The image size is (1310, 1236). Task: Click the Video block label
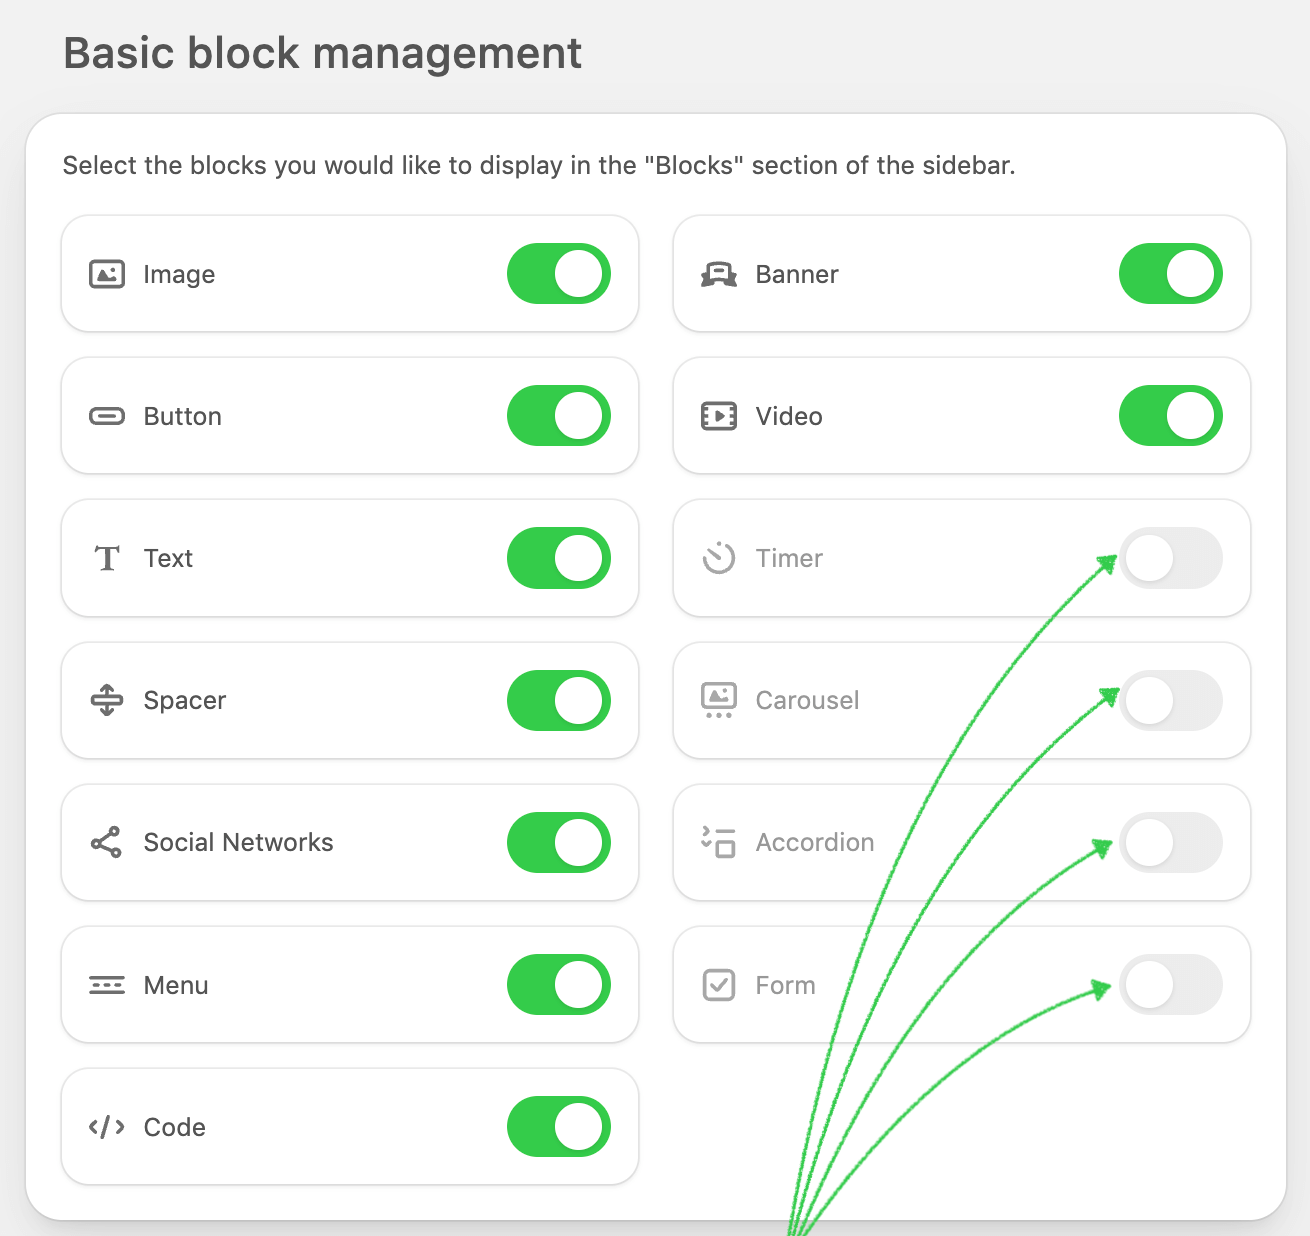789,416
